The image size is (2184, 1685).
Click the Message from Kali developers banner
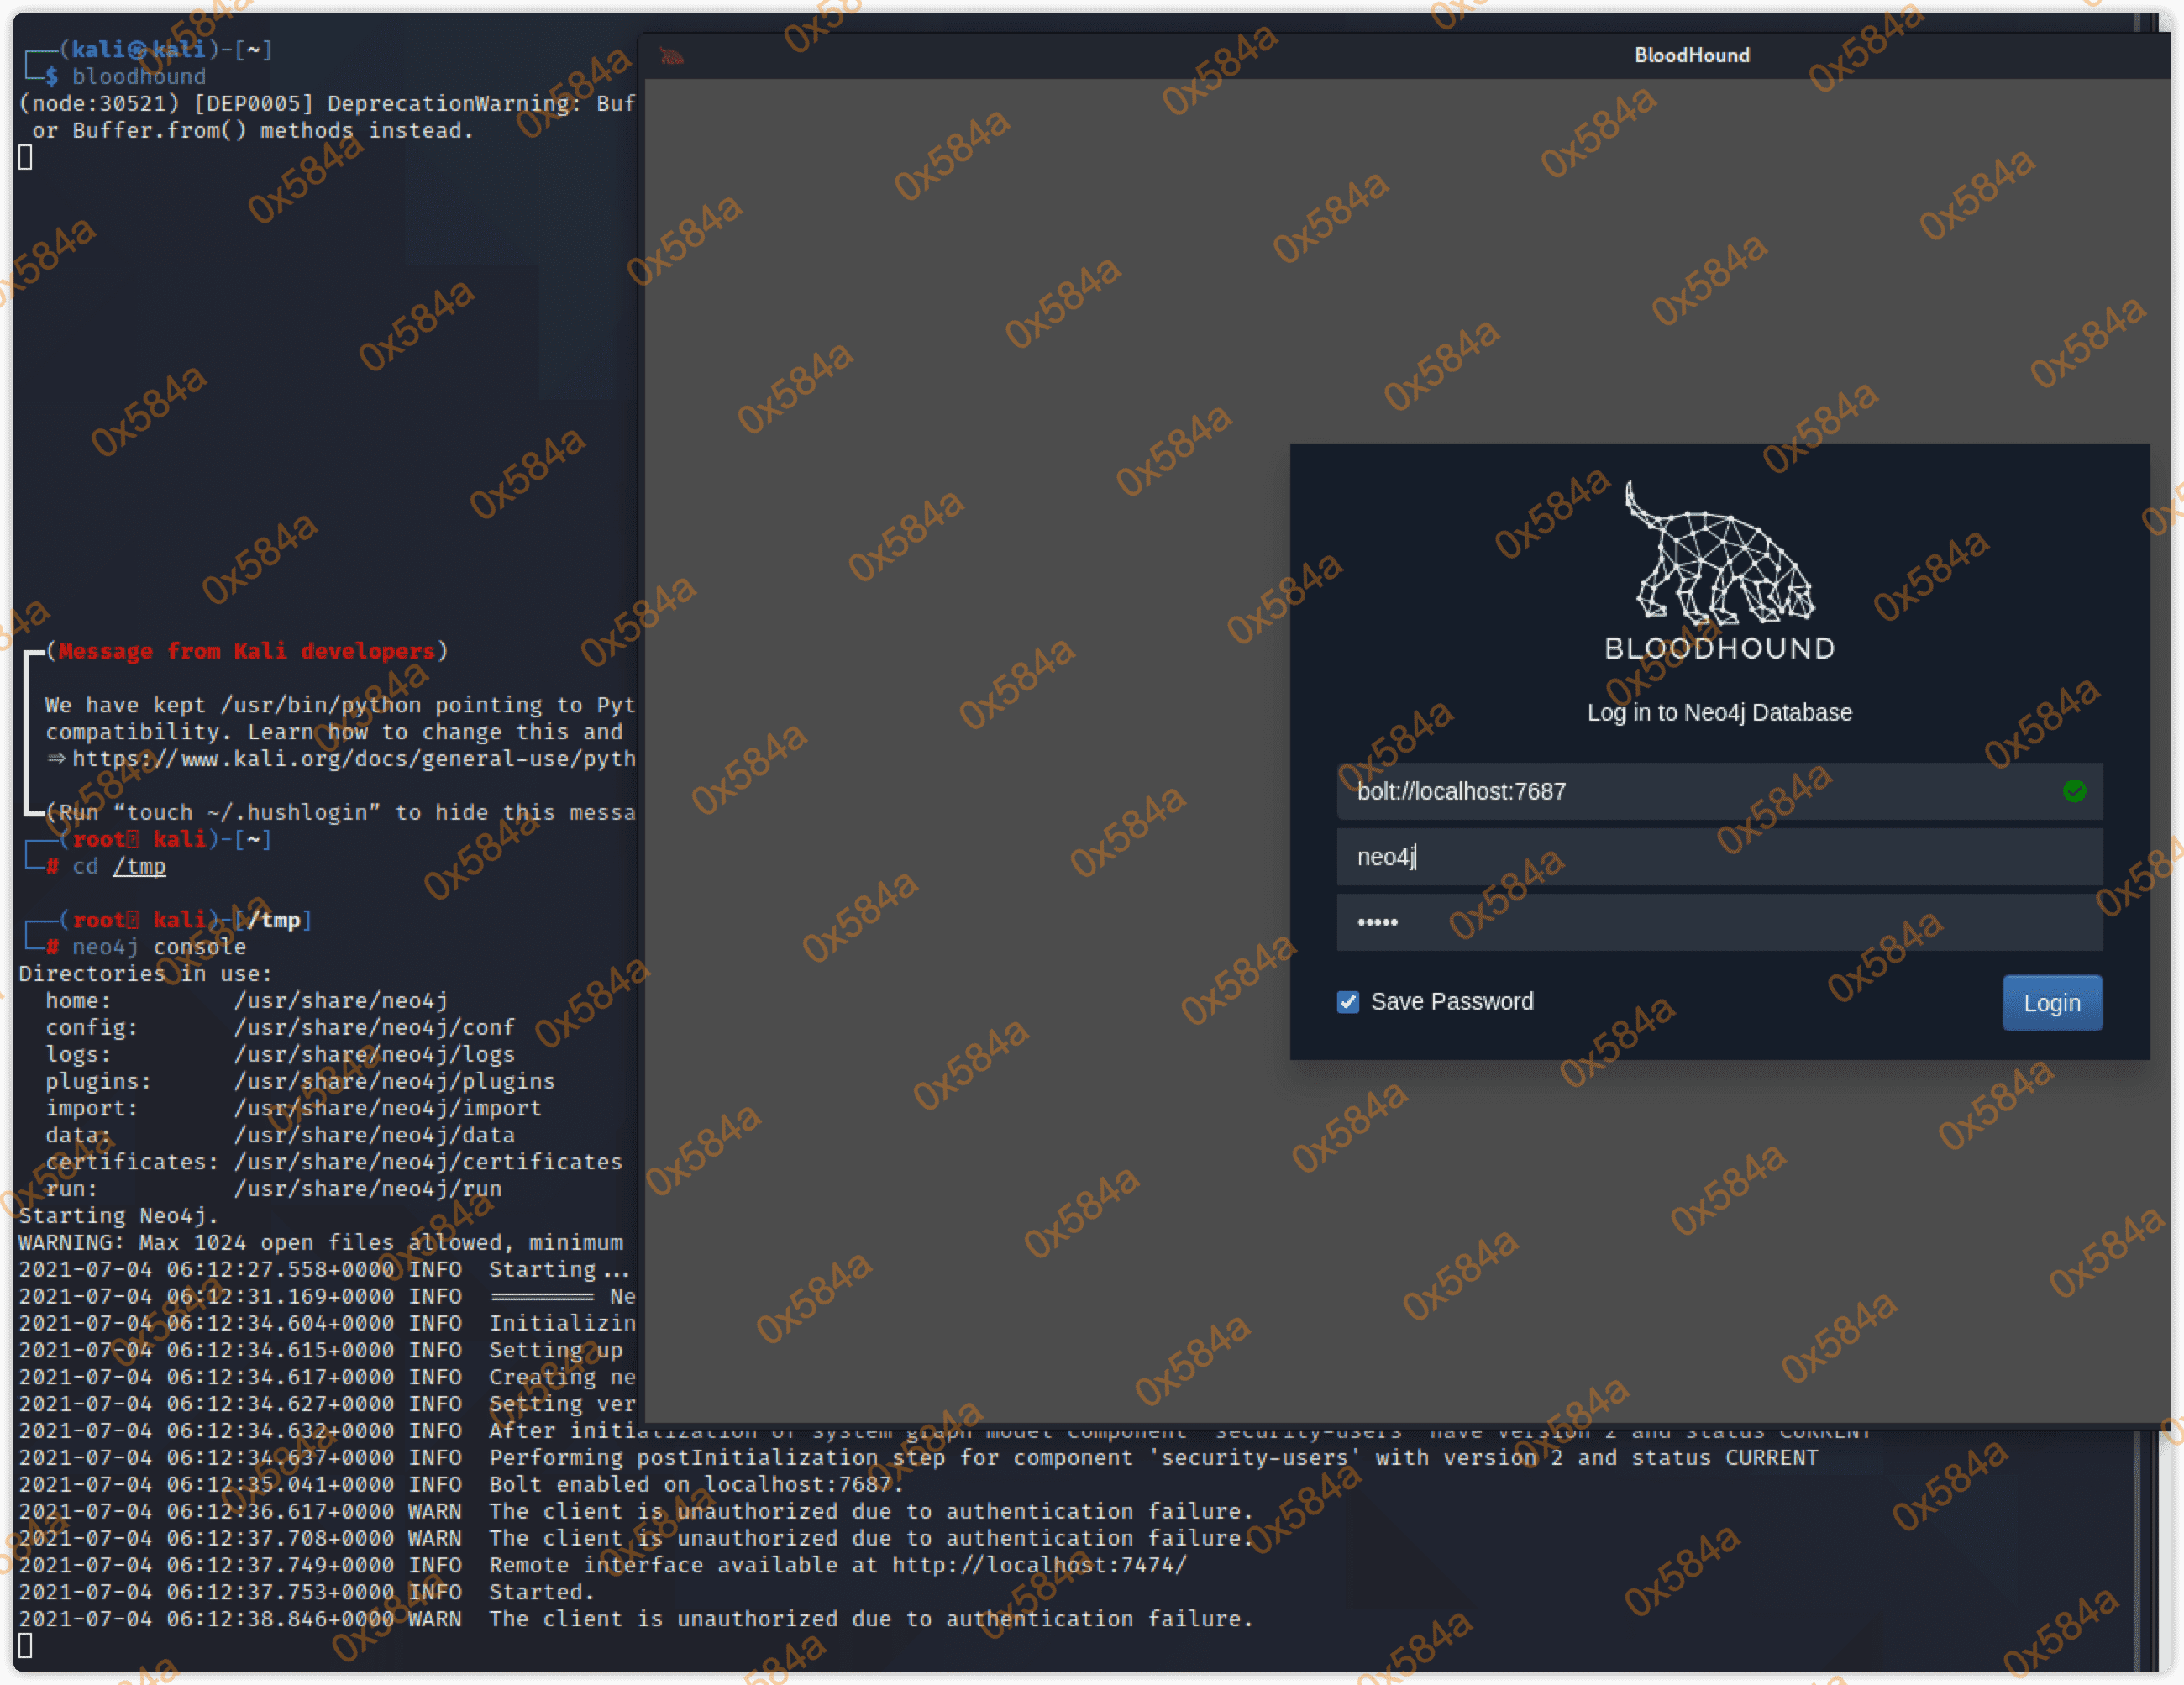pos(246,652)
